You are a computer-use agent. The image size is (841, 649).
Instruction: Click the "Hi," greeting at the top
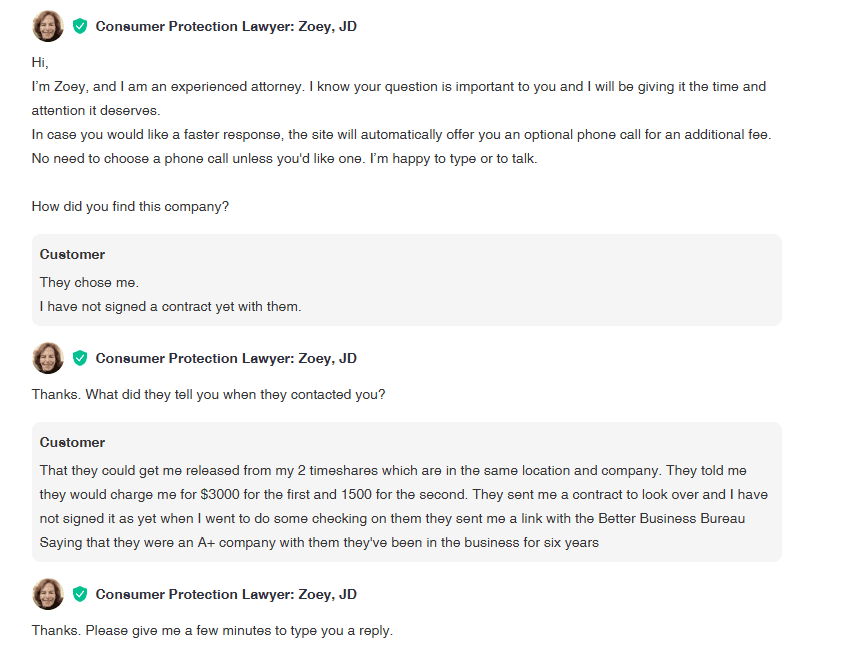click(40, 63)
